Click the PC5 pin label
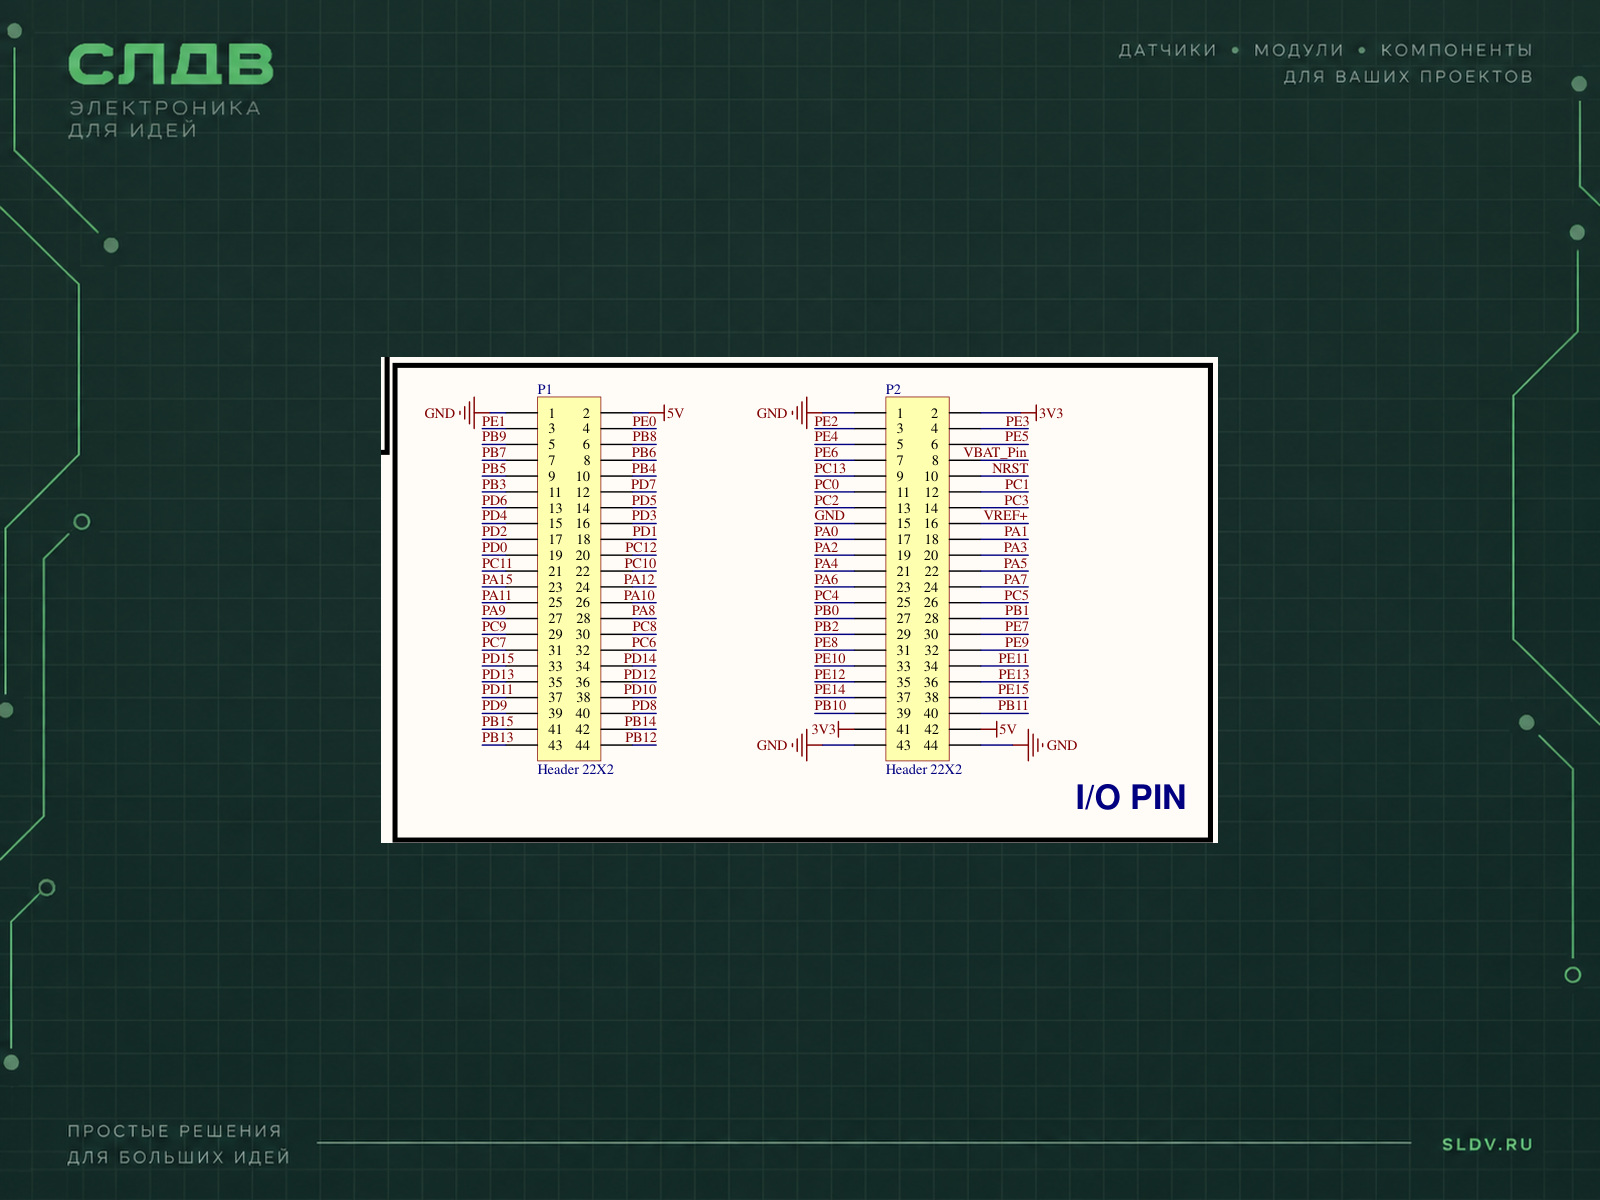This screenshot has width=1600, height=1200. click(1016, 595)
